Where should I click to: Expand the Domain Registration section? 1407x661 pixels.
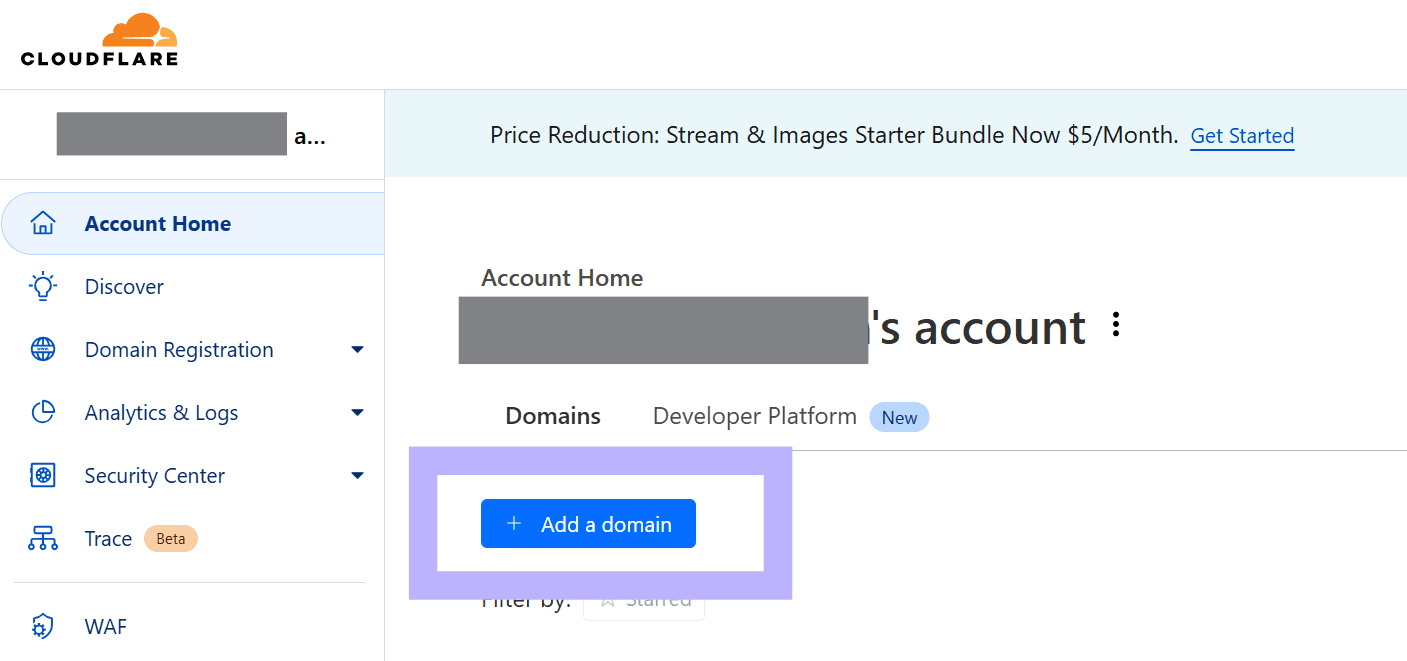[357, 349]
